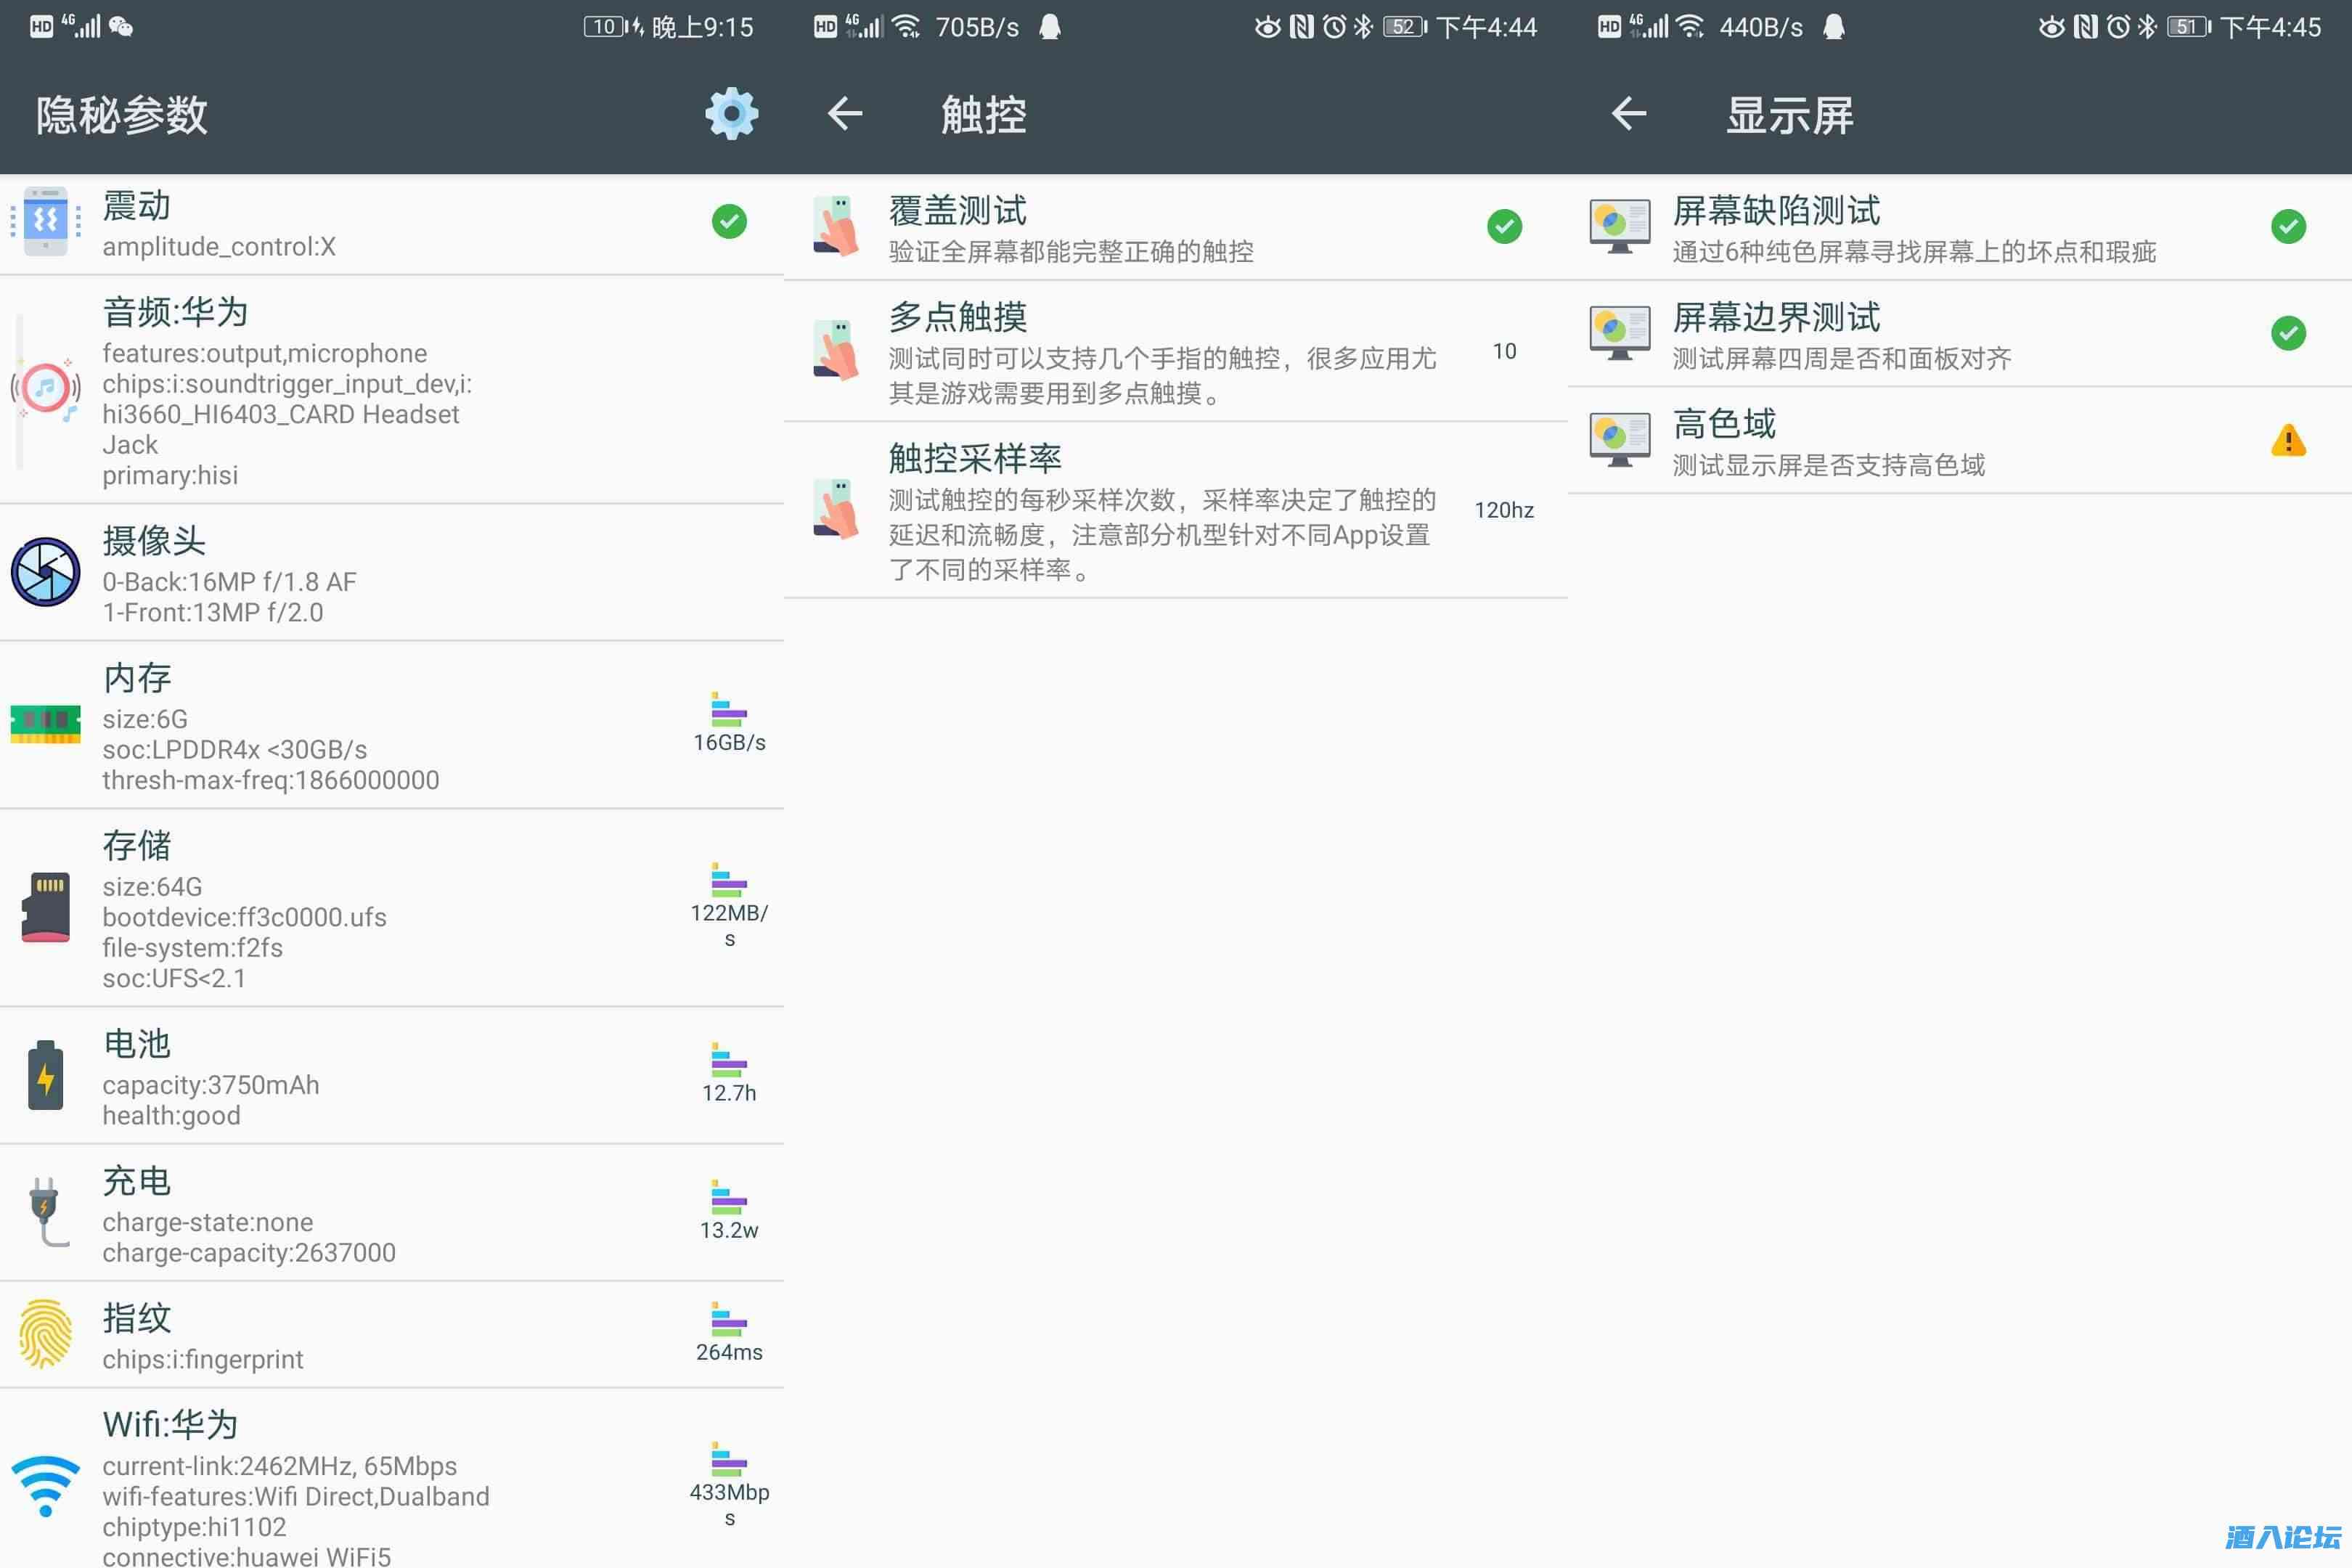The image size is (2352, 1568).
Task: Tap the warning triangle beside 高色域
Action: [2288, 441]
